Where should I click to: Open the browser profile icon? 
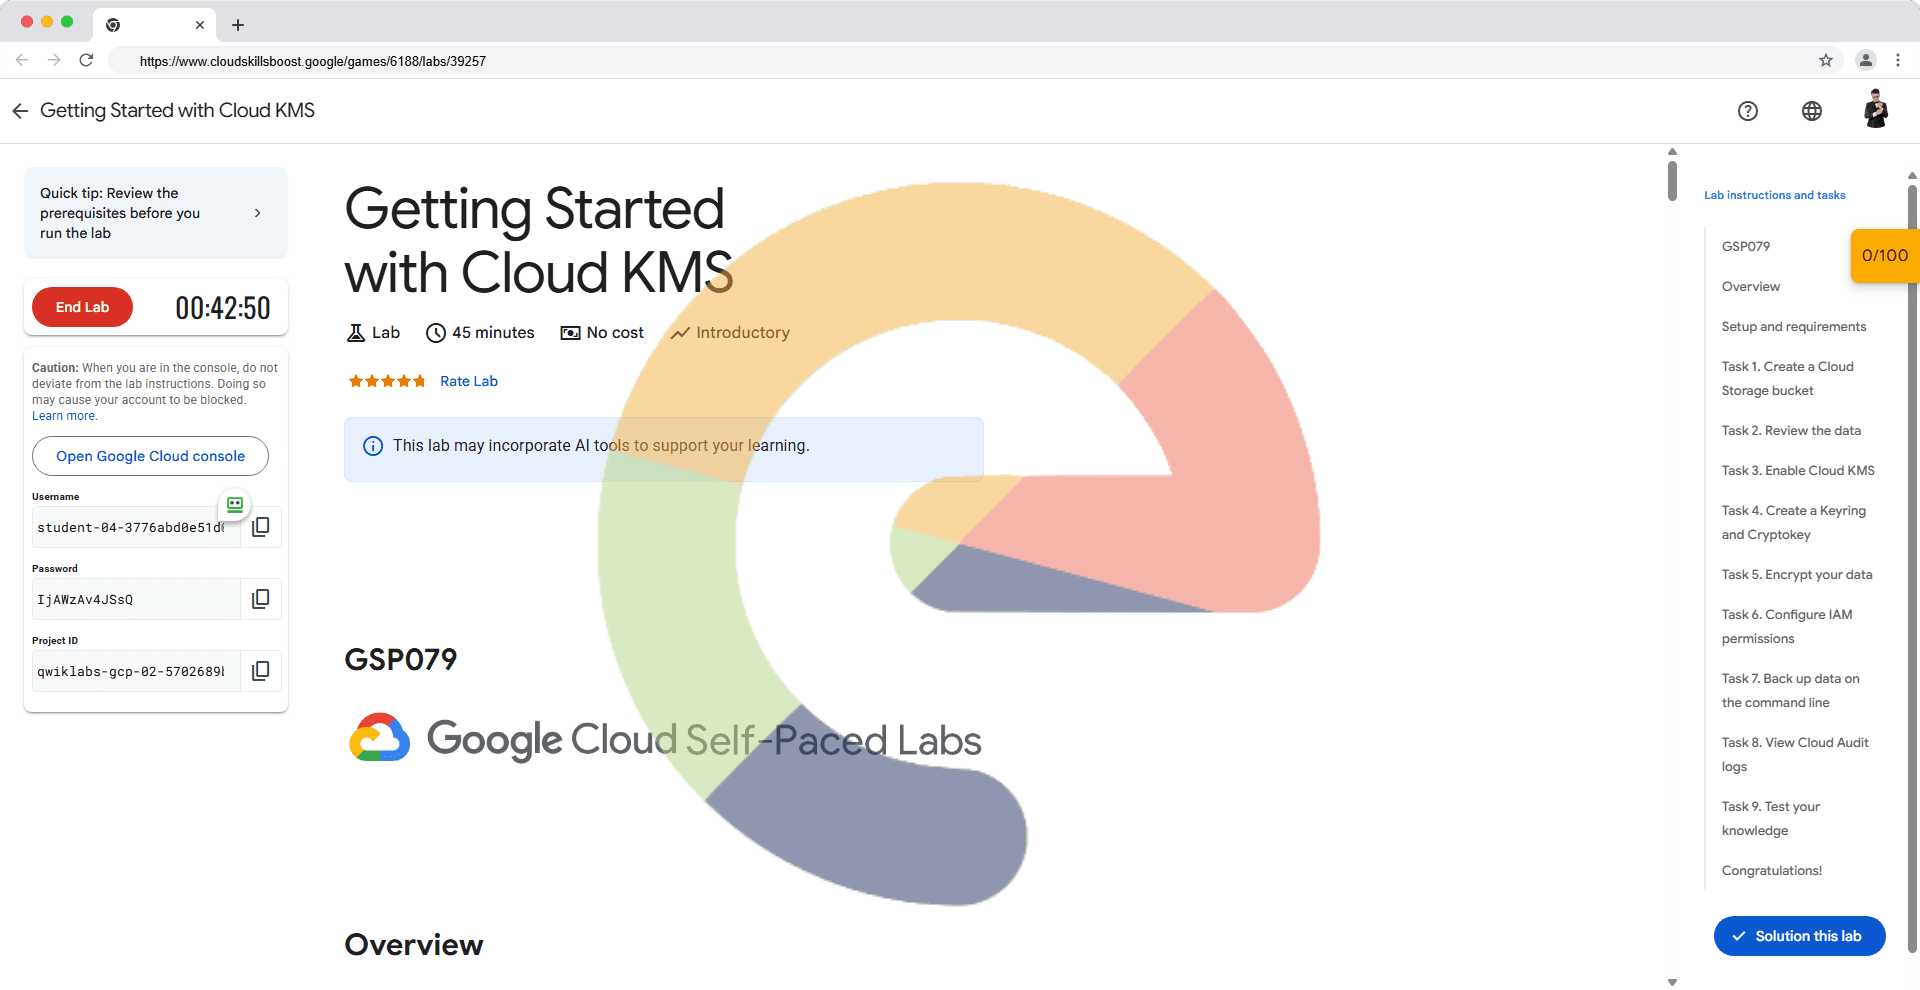[x=1866, y=60]
